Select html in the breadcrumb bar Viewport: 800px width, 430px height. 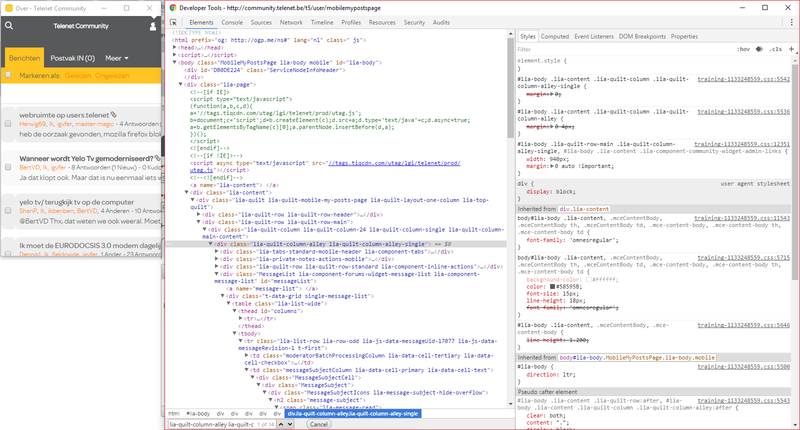(x=174, y=414)
